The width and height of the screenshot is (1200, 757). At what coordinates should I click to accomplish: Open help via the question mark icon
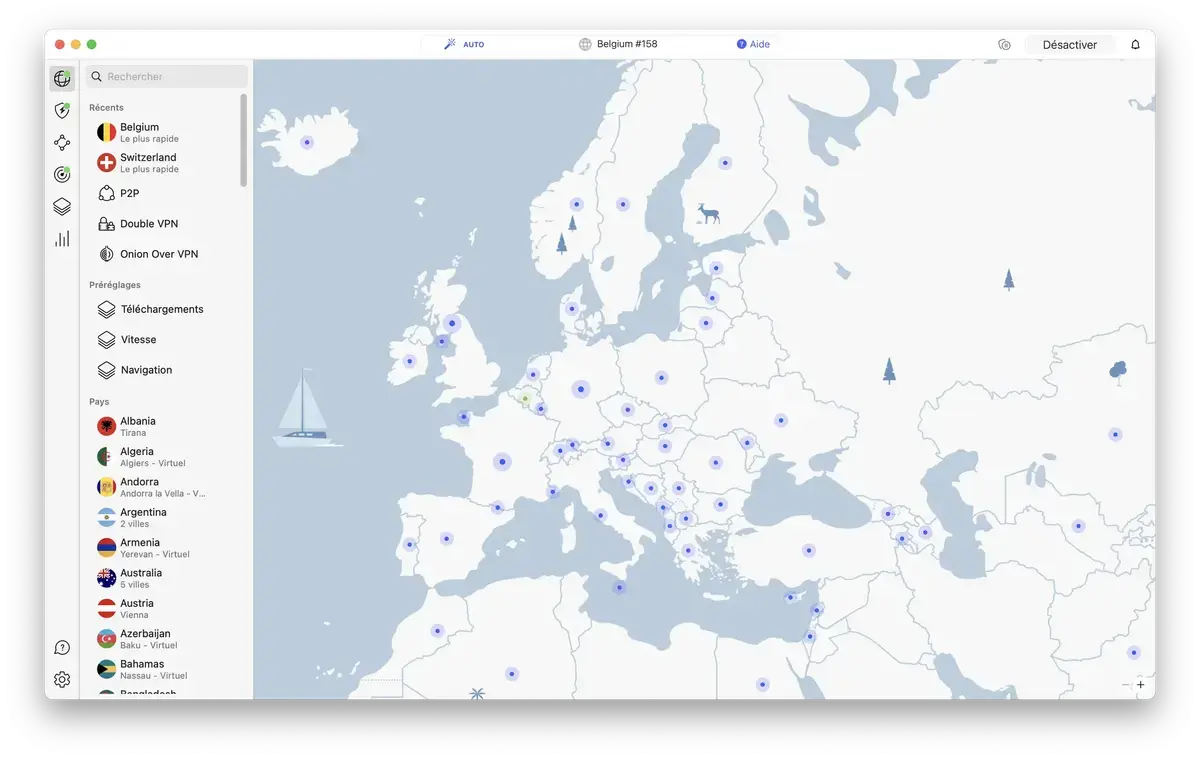coord(62,647)
